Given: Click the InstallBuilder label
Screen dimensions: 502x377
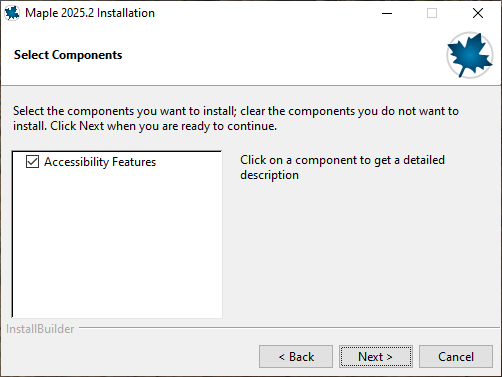Looking at the screenshot, I should click(x=40, y=329).
